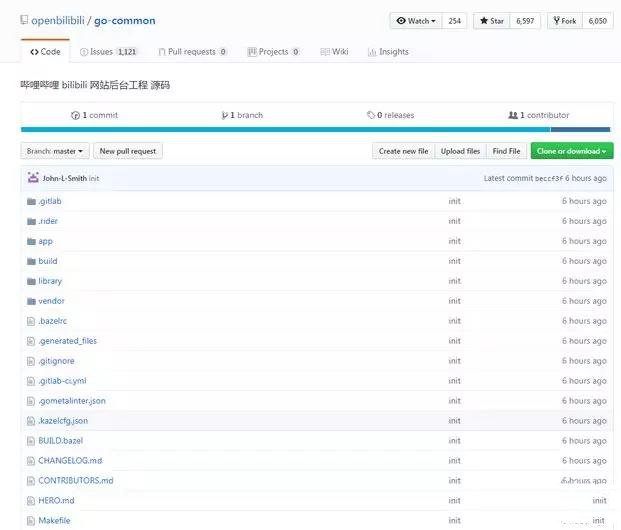View the 254 watchers count
This screenshot has width=621, height=530.
(455, 21)
